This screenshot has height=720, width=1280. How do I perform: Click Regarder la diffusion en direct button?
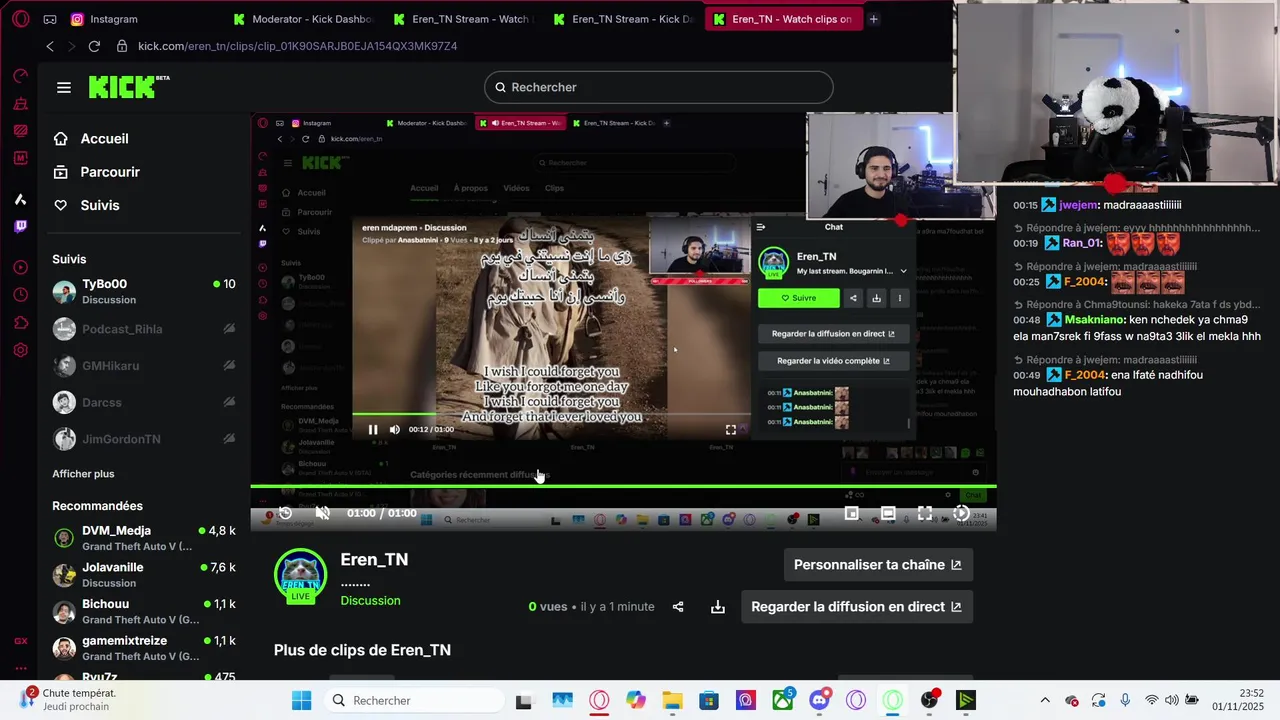pos(856,607)
